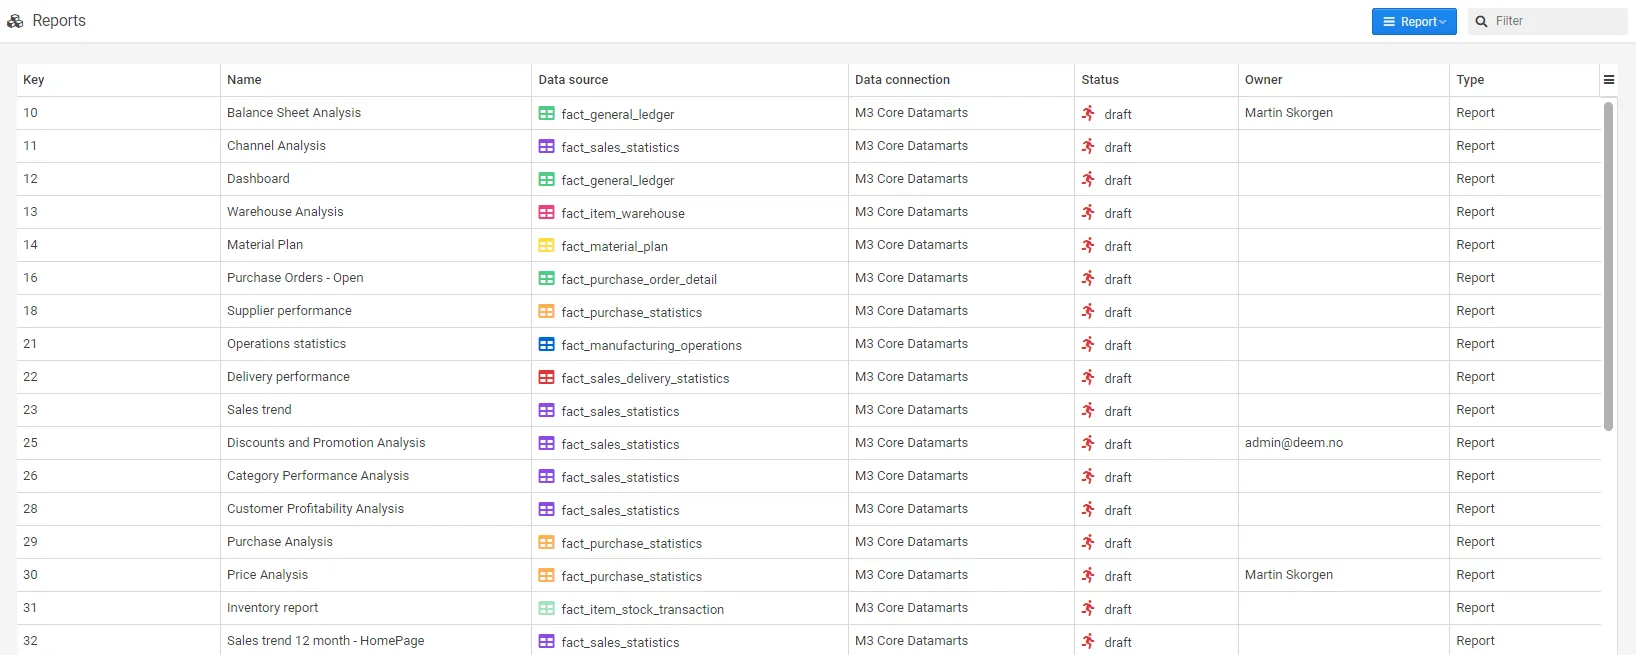Click table icon for fact_purchase_order_detail

(x=546, y=279)
